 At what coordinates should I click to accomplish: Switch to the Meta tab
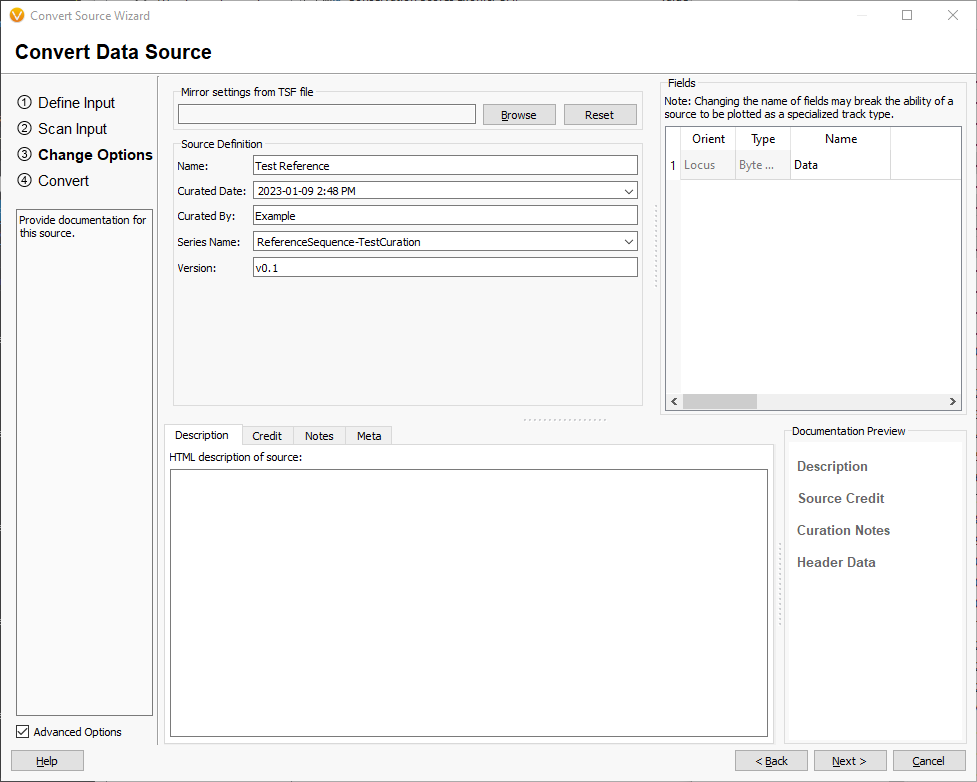(x=368, y=435)
